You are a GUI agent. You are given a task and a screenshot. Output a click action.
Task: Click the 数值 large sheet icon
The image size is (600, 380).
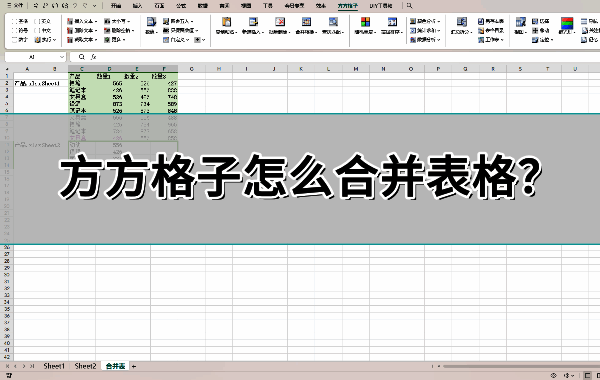(151, 22)
